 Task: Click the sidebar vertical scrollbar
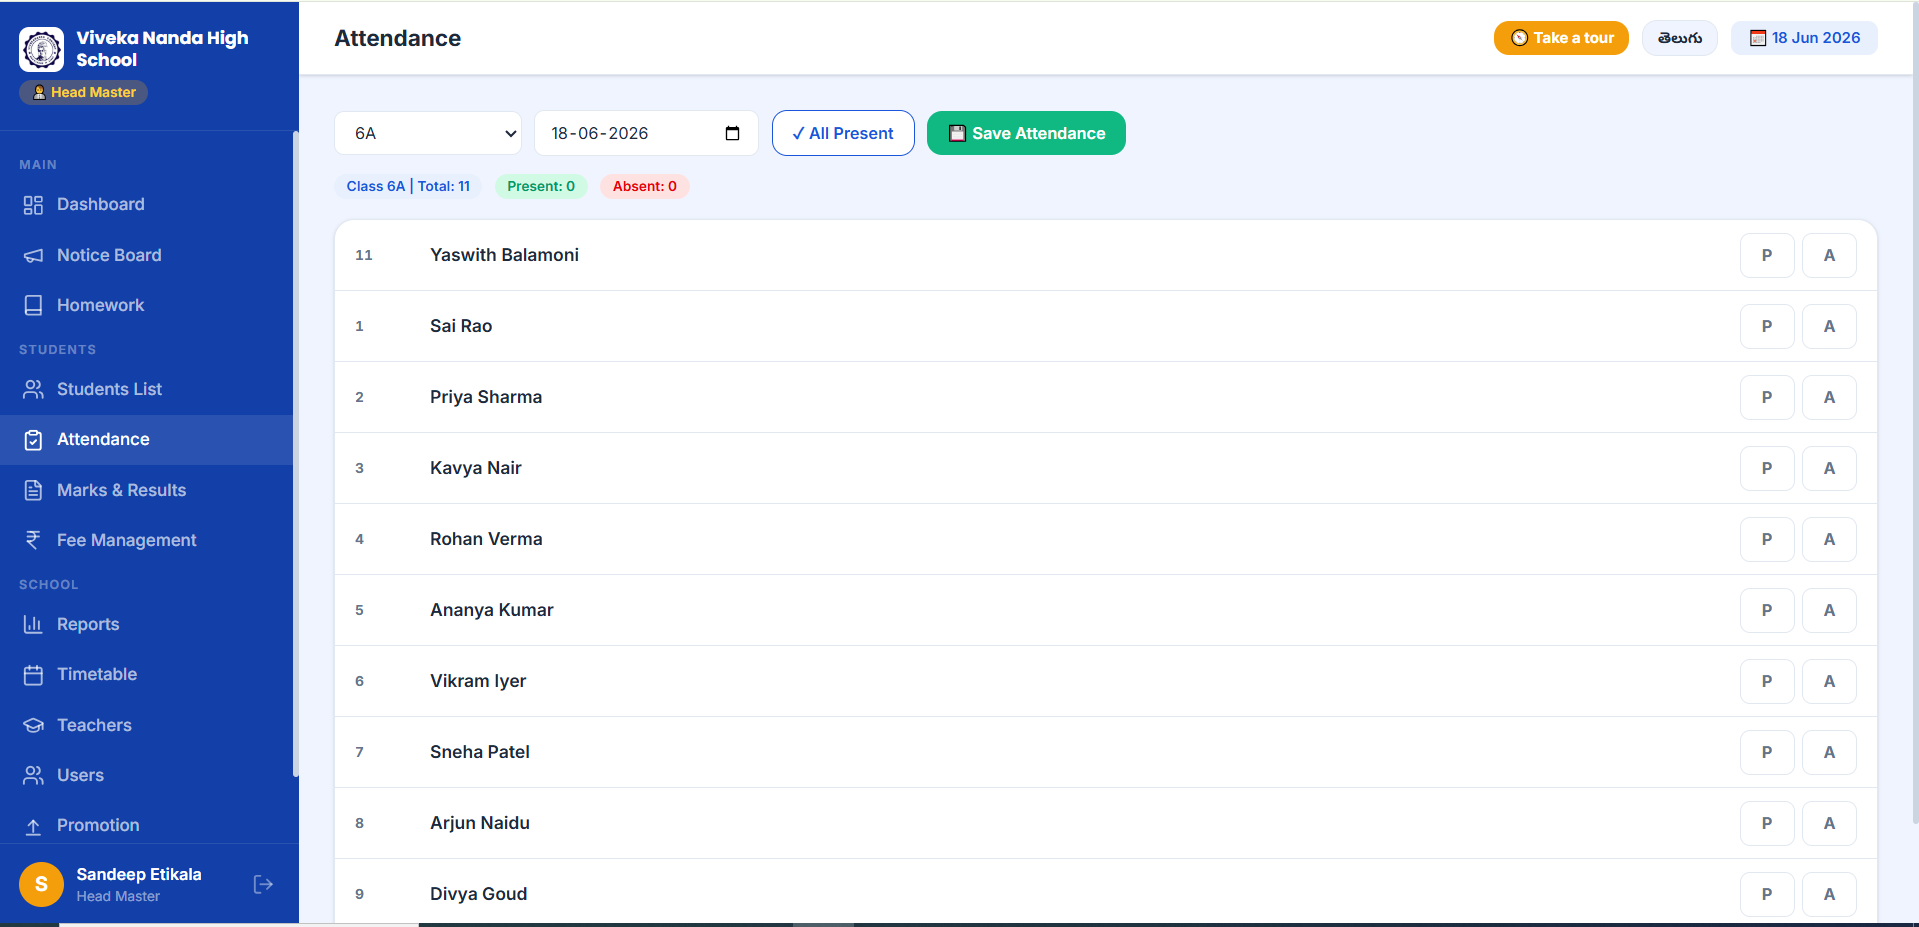[x=295, y=453]
